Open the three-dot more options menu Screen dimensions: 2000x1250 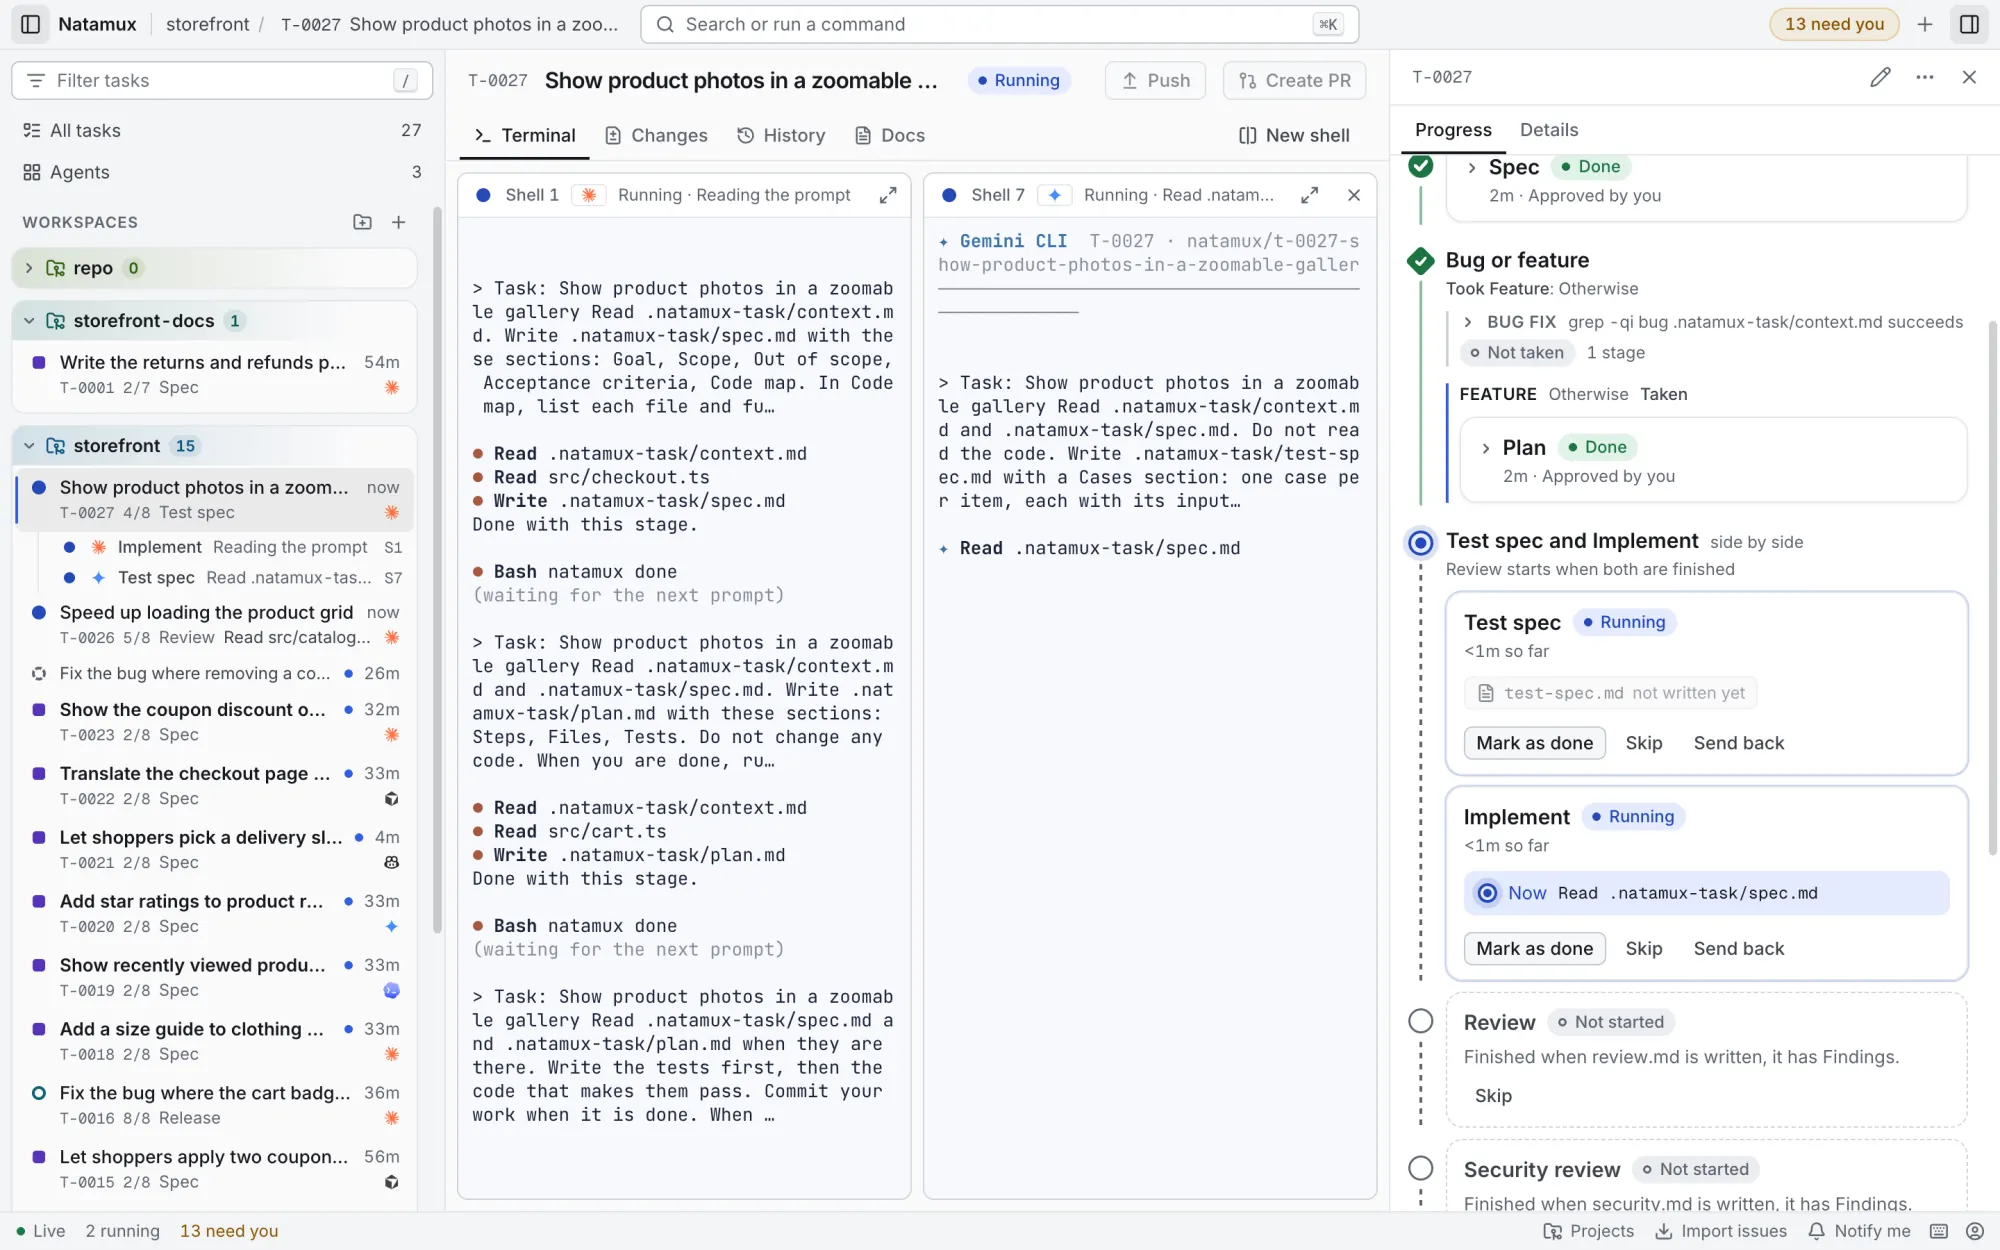[1925, 77]
